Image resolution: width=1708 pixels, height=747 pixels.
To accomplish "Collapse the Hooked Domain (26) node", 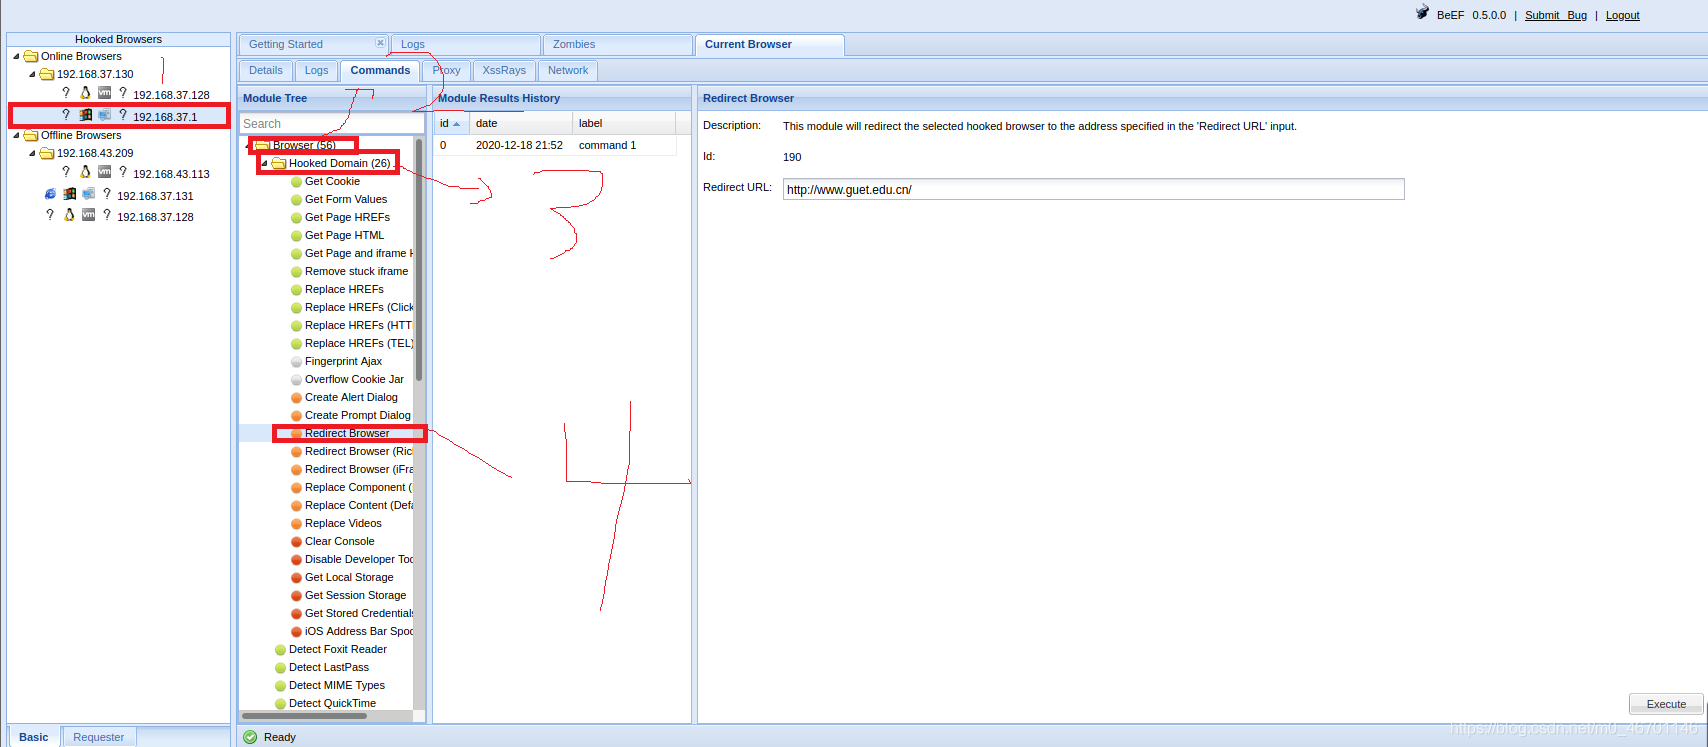I will pos(264,163).
